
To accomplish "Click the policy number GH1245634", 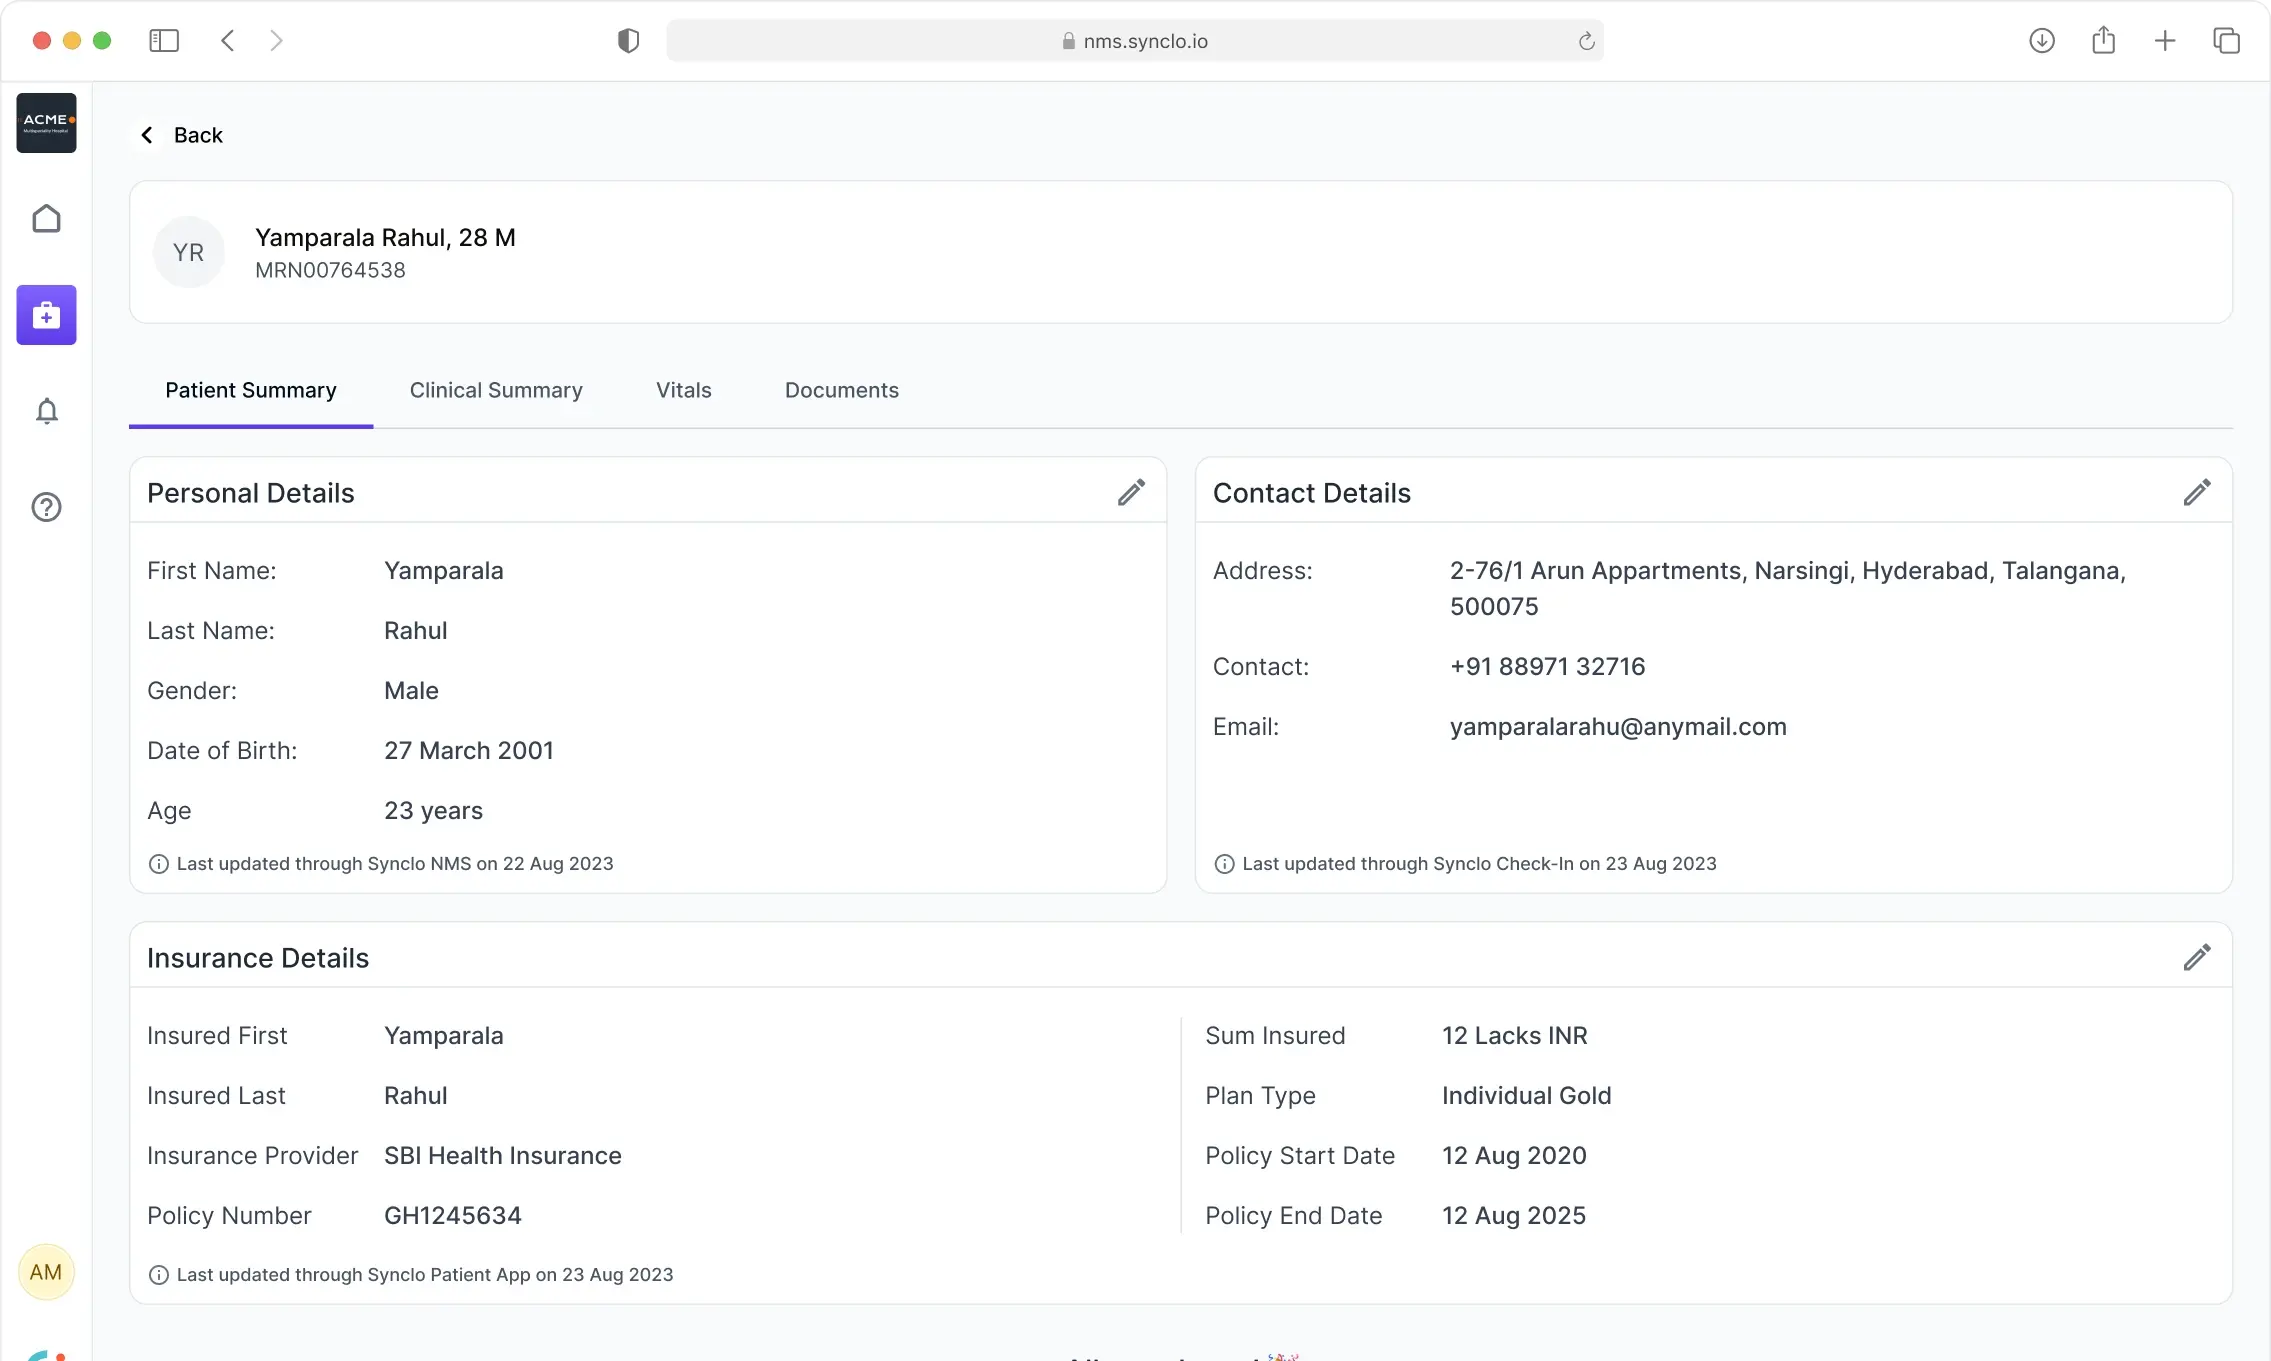I will coord(453,1215).
